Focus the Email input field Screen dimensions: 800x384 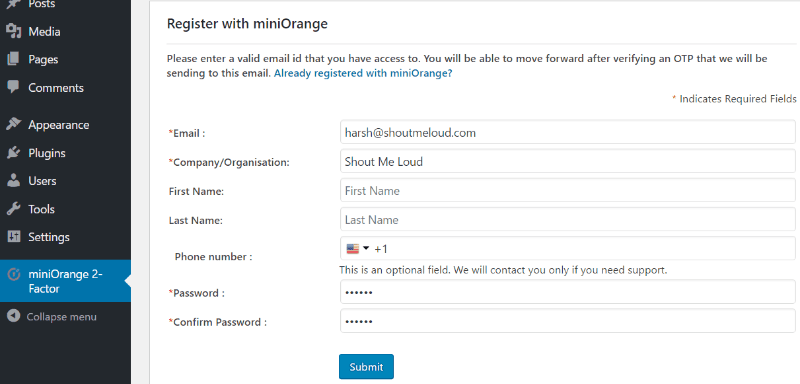pyautogui.click(x=568, y=133)
